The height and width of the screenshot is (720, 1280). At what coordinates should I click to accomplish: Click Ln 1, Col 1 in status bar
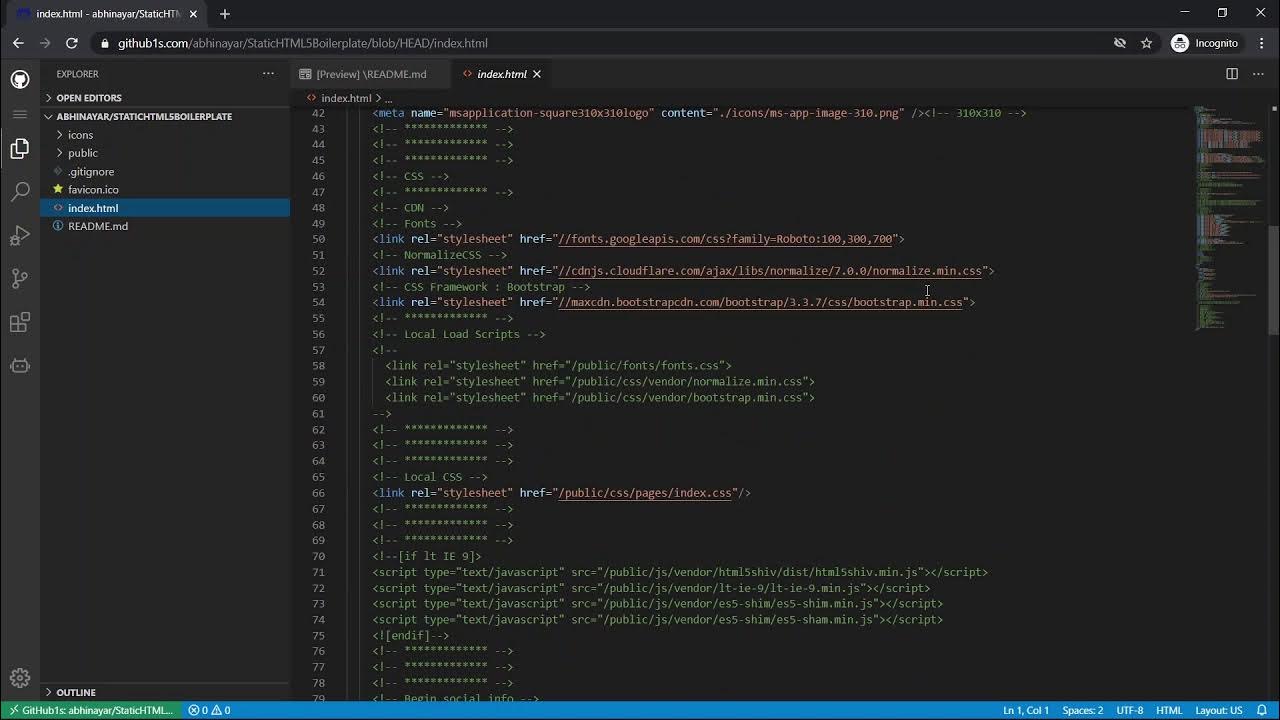click(1026, 710)
